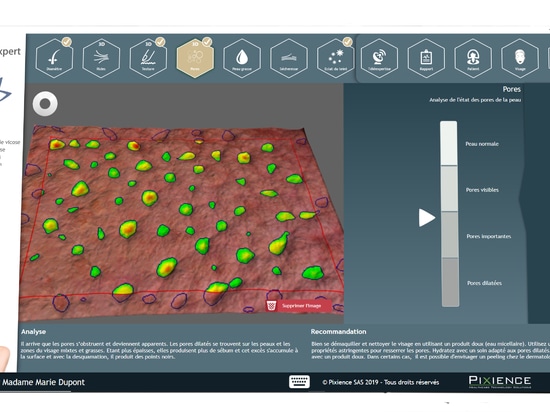550x412 pixels.
Task: Switch to the Visage face icon
Action: [520, 59]
